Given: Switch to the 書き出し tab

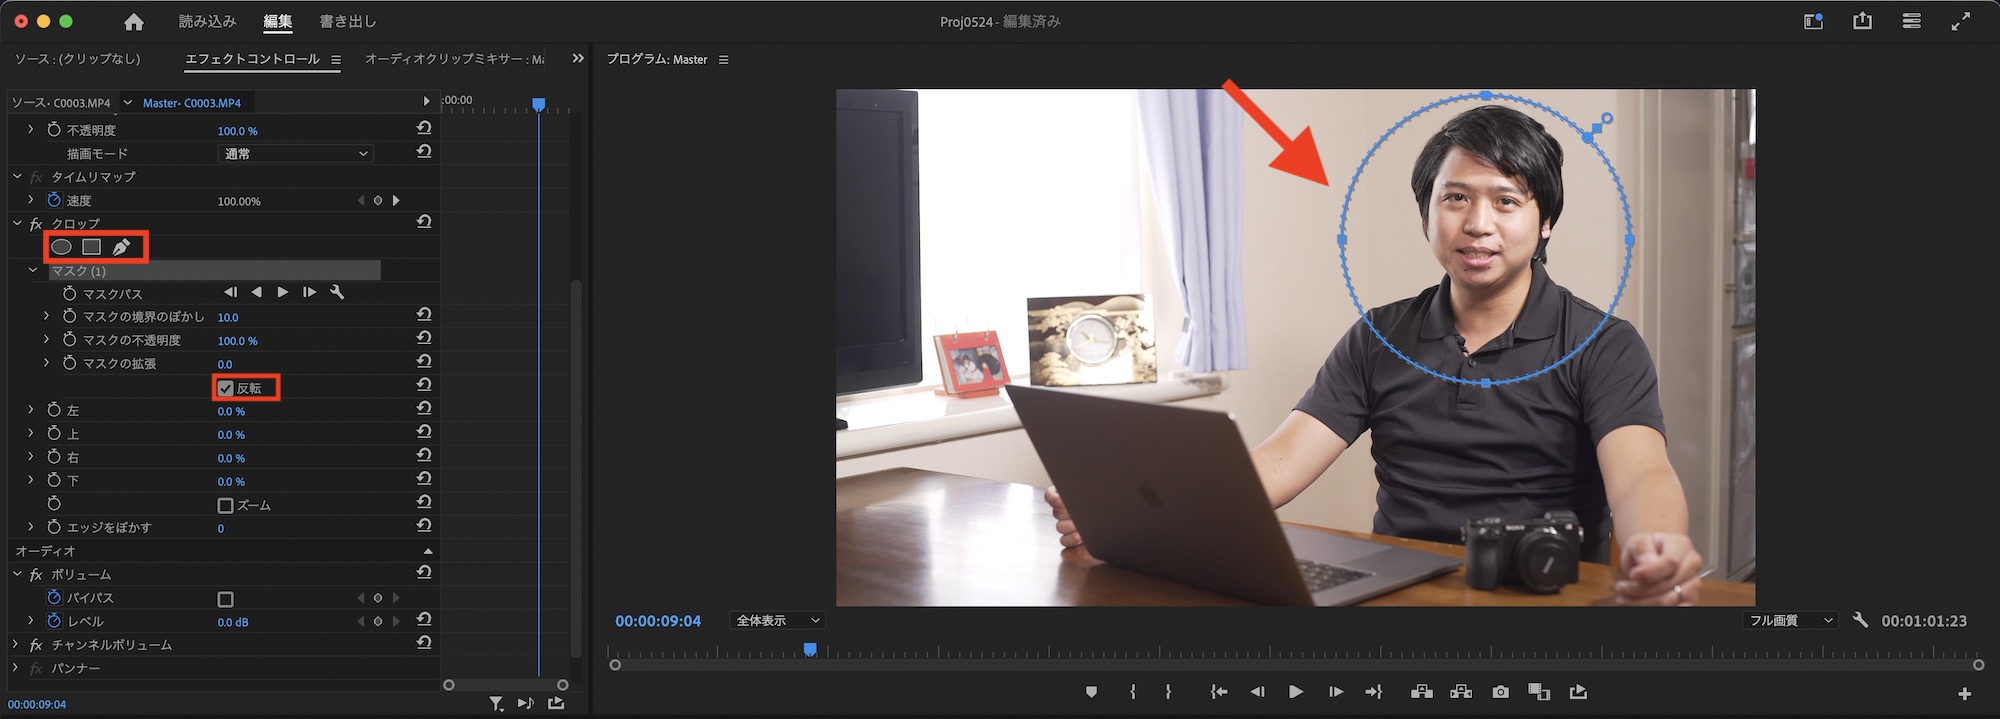Looking at the screenshot, I should click(347, 21).
